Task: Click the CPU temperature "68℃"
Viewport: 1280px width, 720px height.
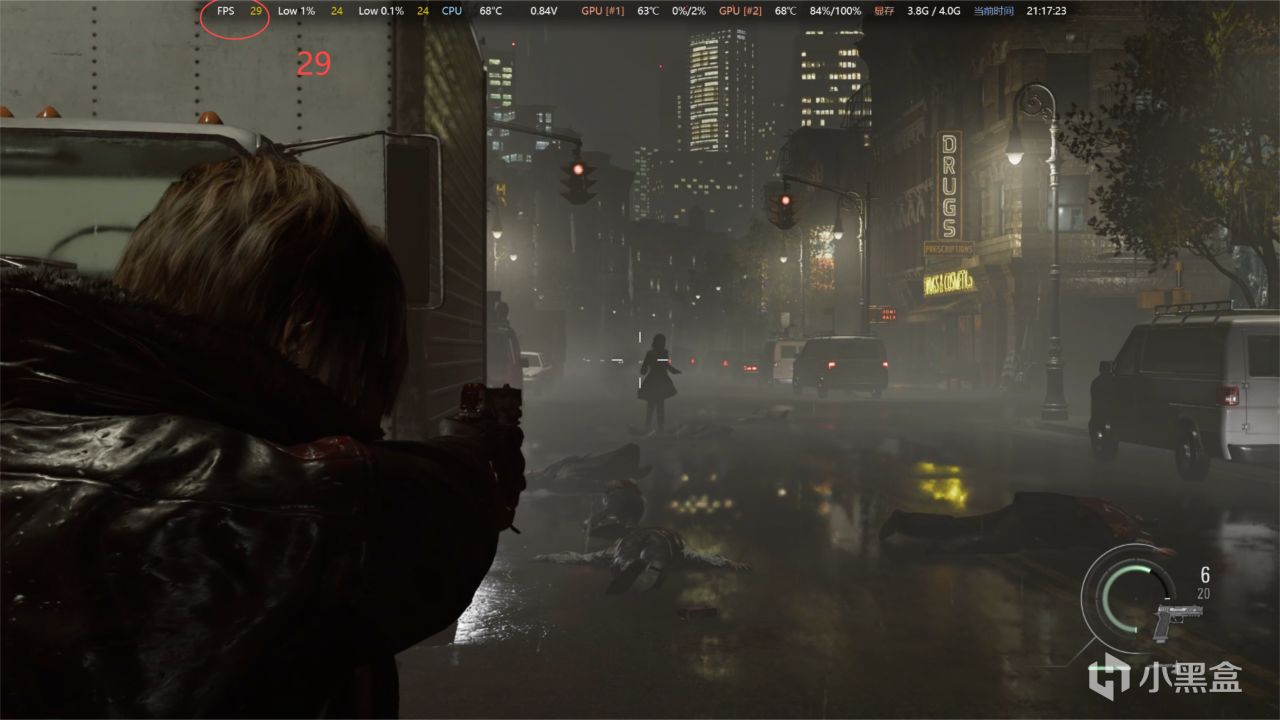Action: (491, 11)
